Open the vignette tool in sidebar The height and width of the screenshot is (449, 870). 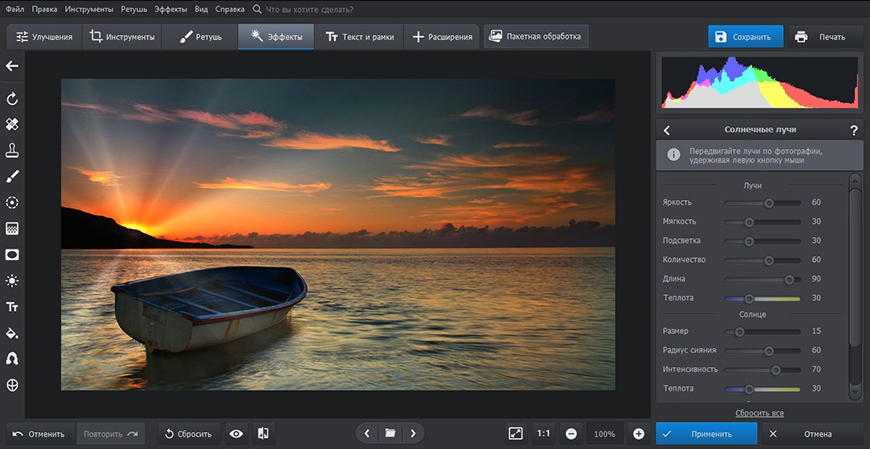12,254
